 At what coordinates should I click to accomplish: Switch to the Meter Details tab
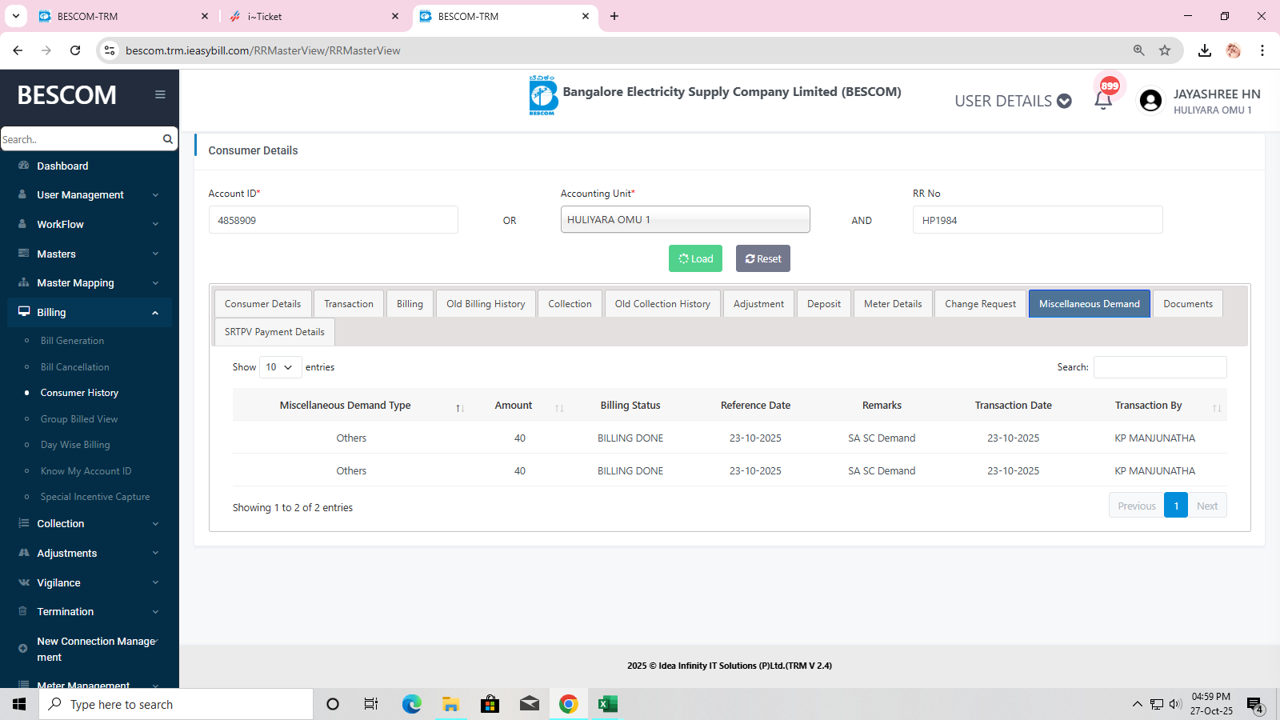pyautogui.click(x=892, y=304)
